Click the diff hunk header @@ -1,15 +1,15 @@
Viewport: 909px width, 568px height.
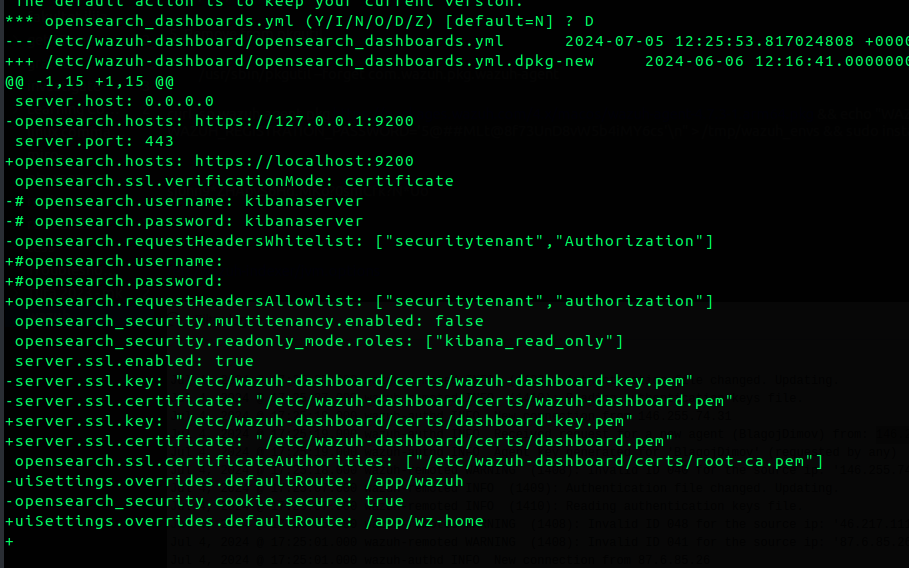[89, 81]
